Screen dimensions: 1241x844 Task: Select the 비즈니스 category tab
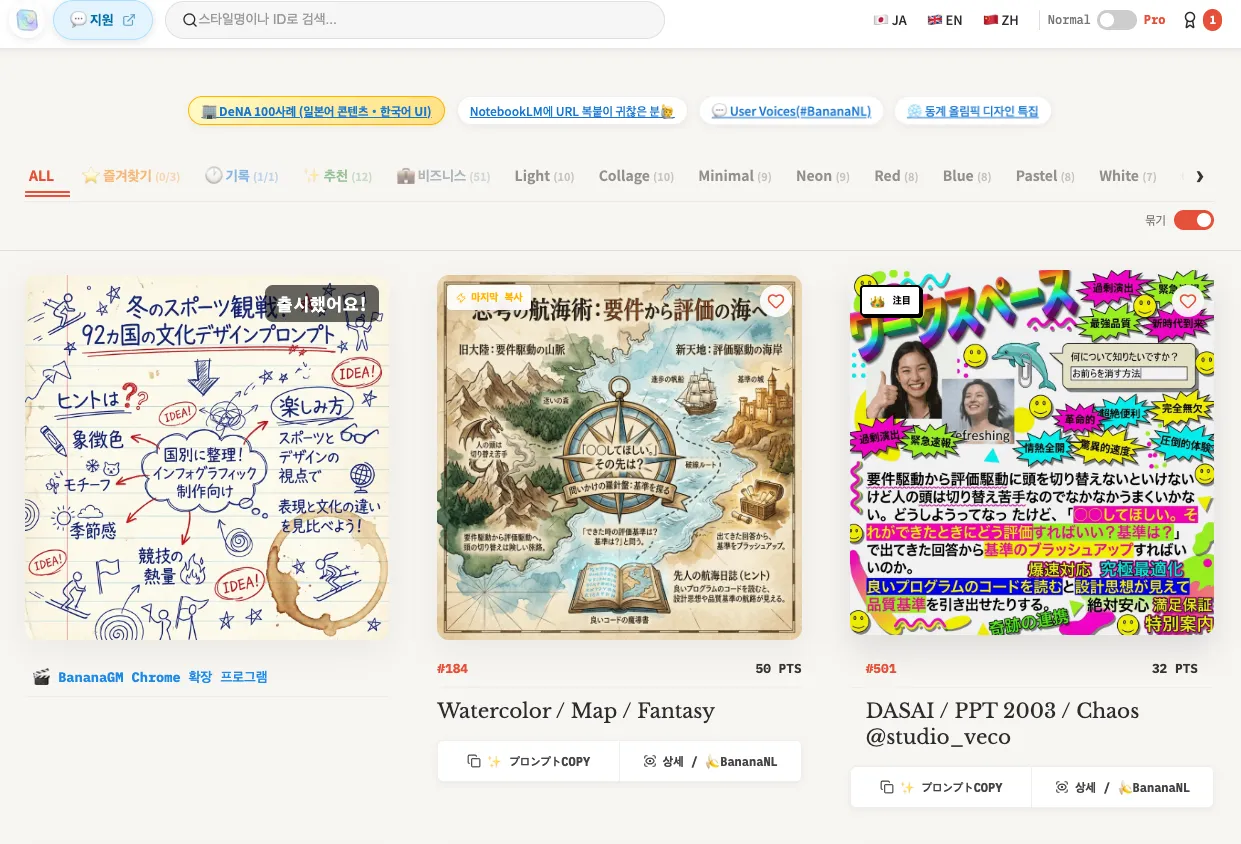pyautogui.click(x=443, y=176)
